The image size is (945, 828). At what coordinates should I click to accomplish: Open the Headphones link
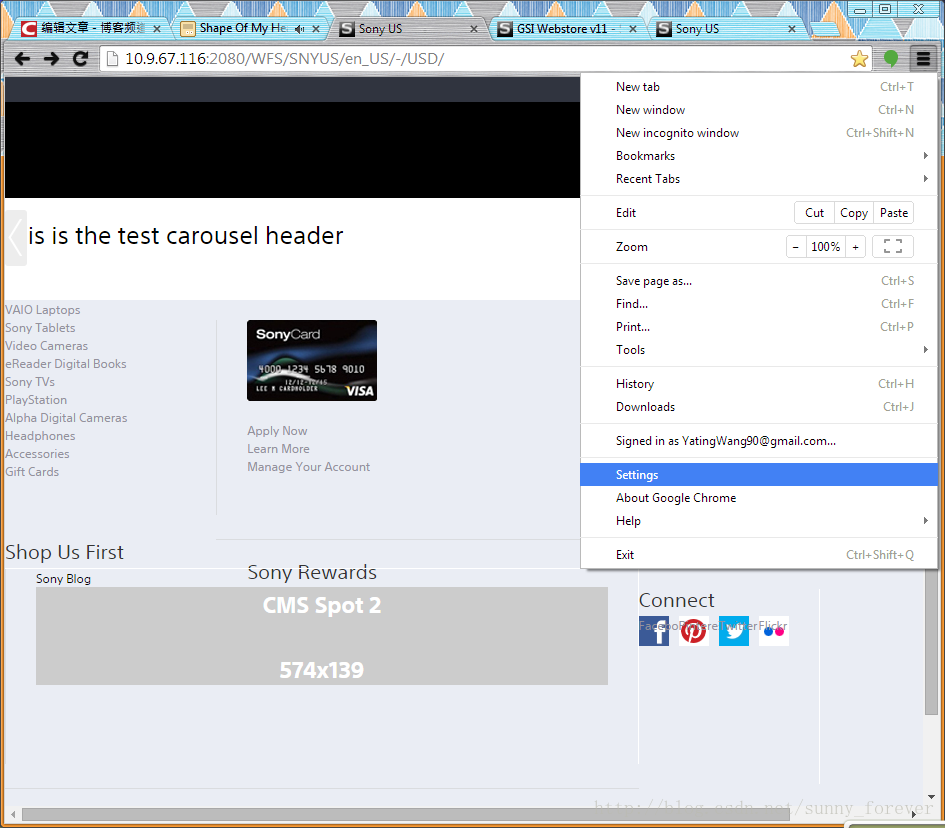(x=40, y=436)
